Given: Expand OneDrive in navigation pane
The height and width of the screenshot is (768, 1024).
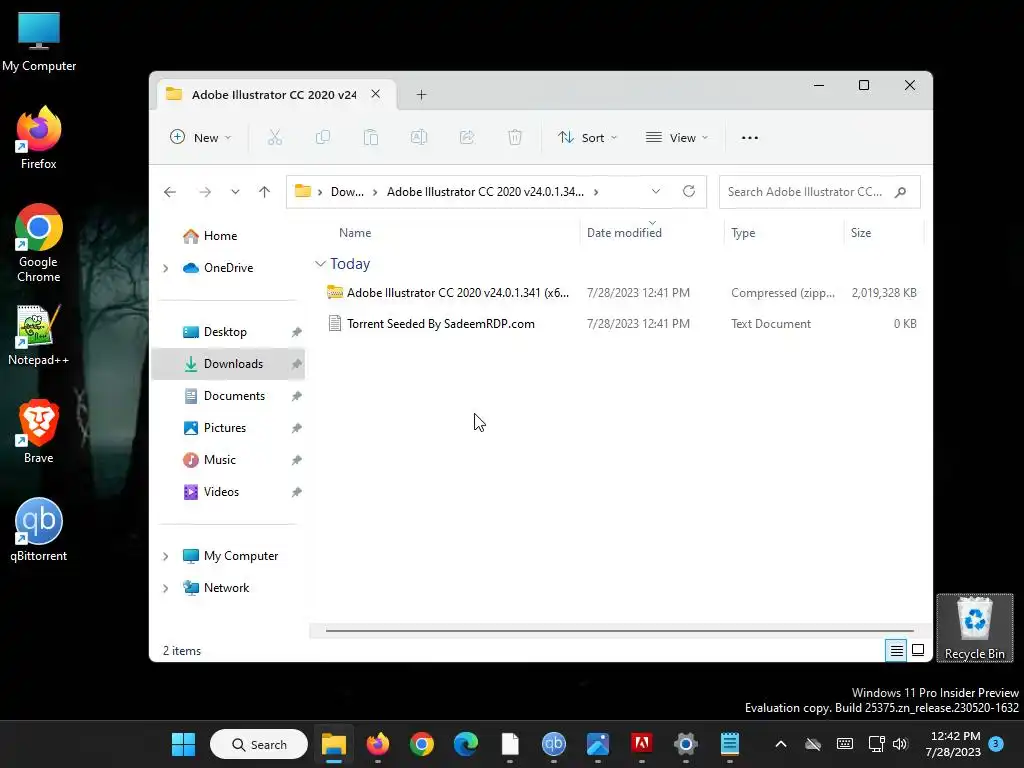Looking at the screenshot, I should [x=166, y=268].
